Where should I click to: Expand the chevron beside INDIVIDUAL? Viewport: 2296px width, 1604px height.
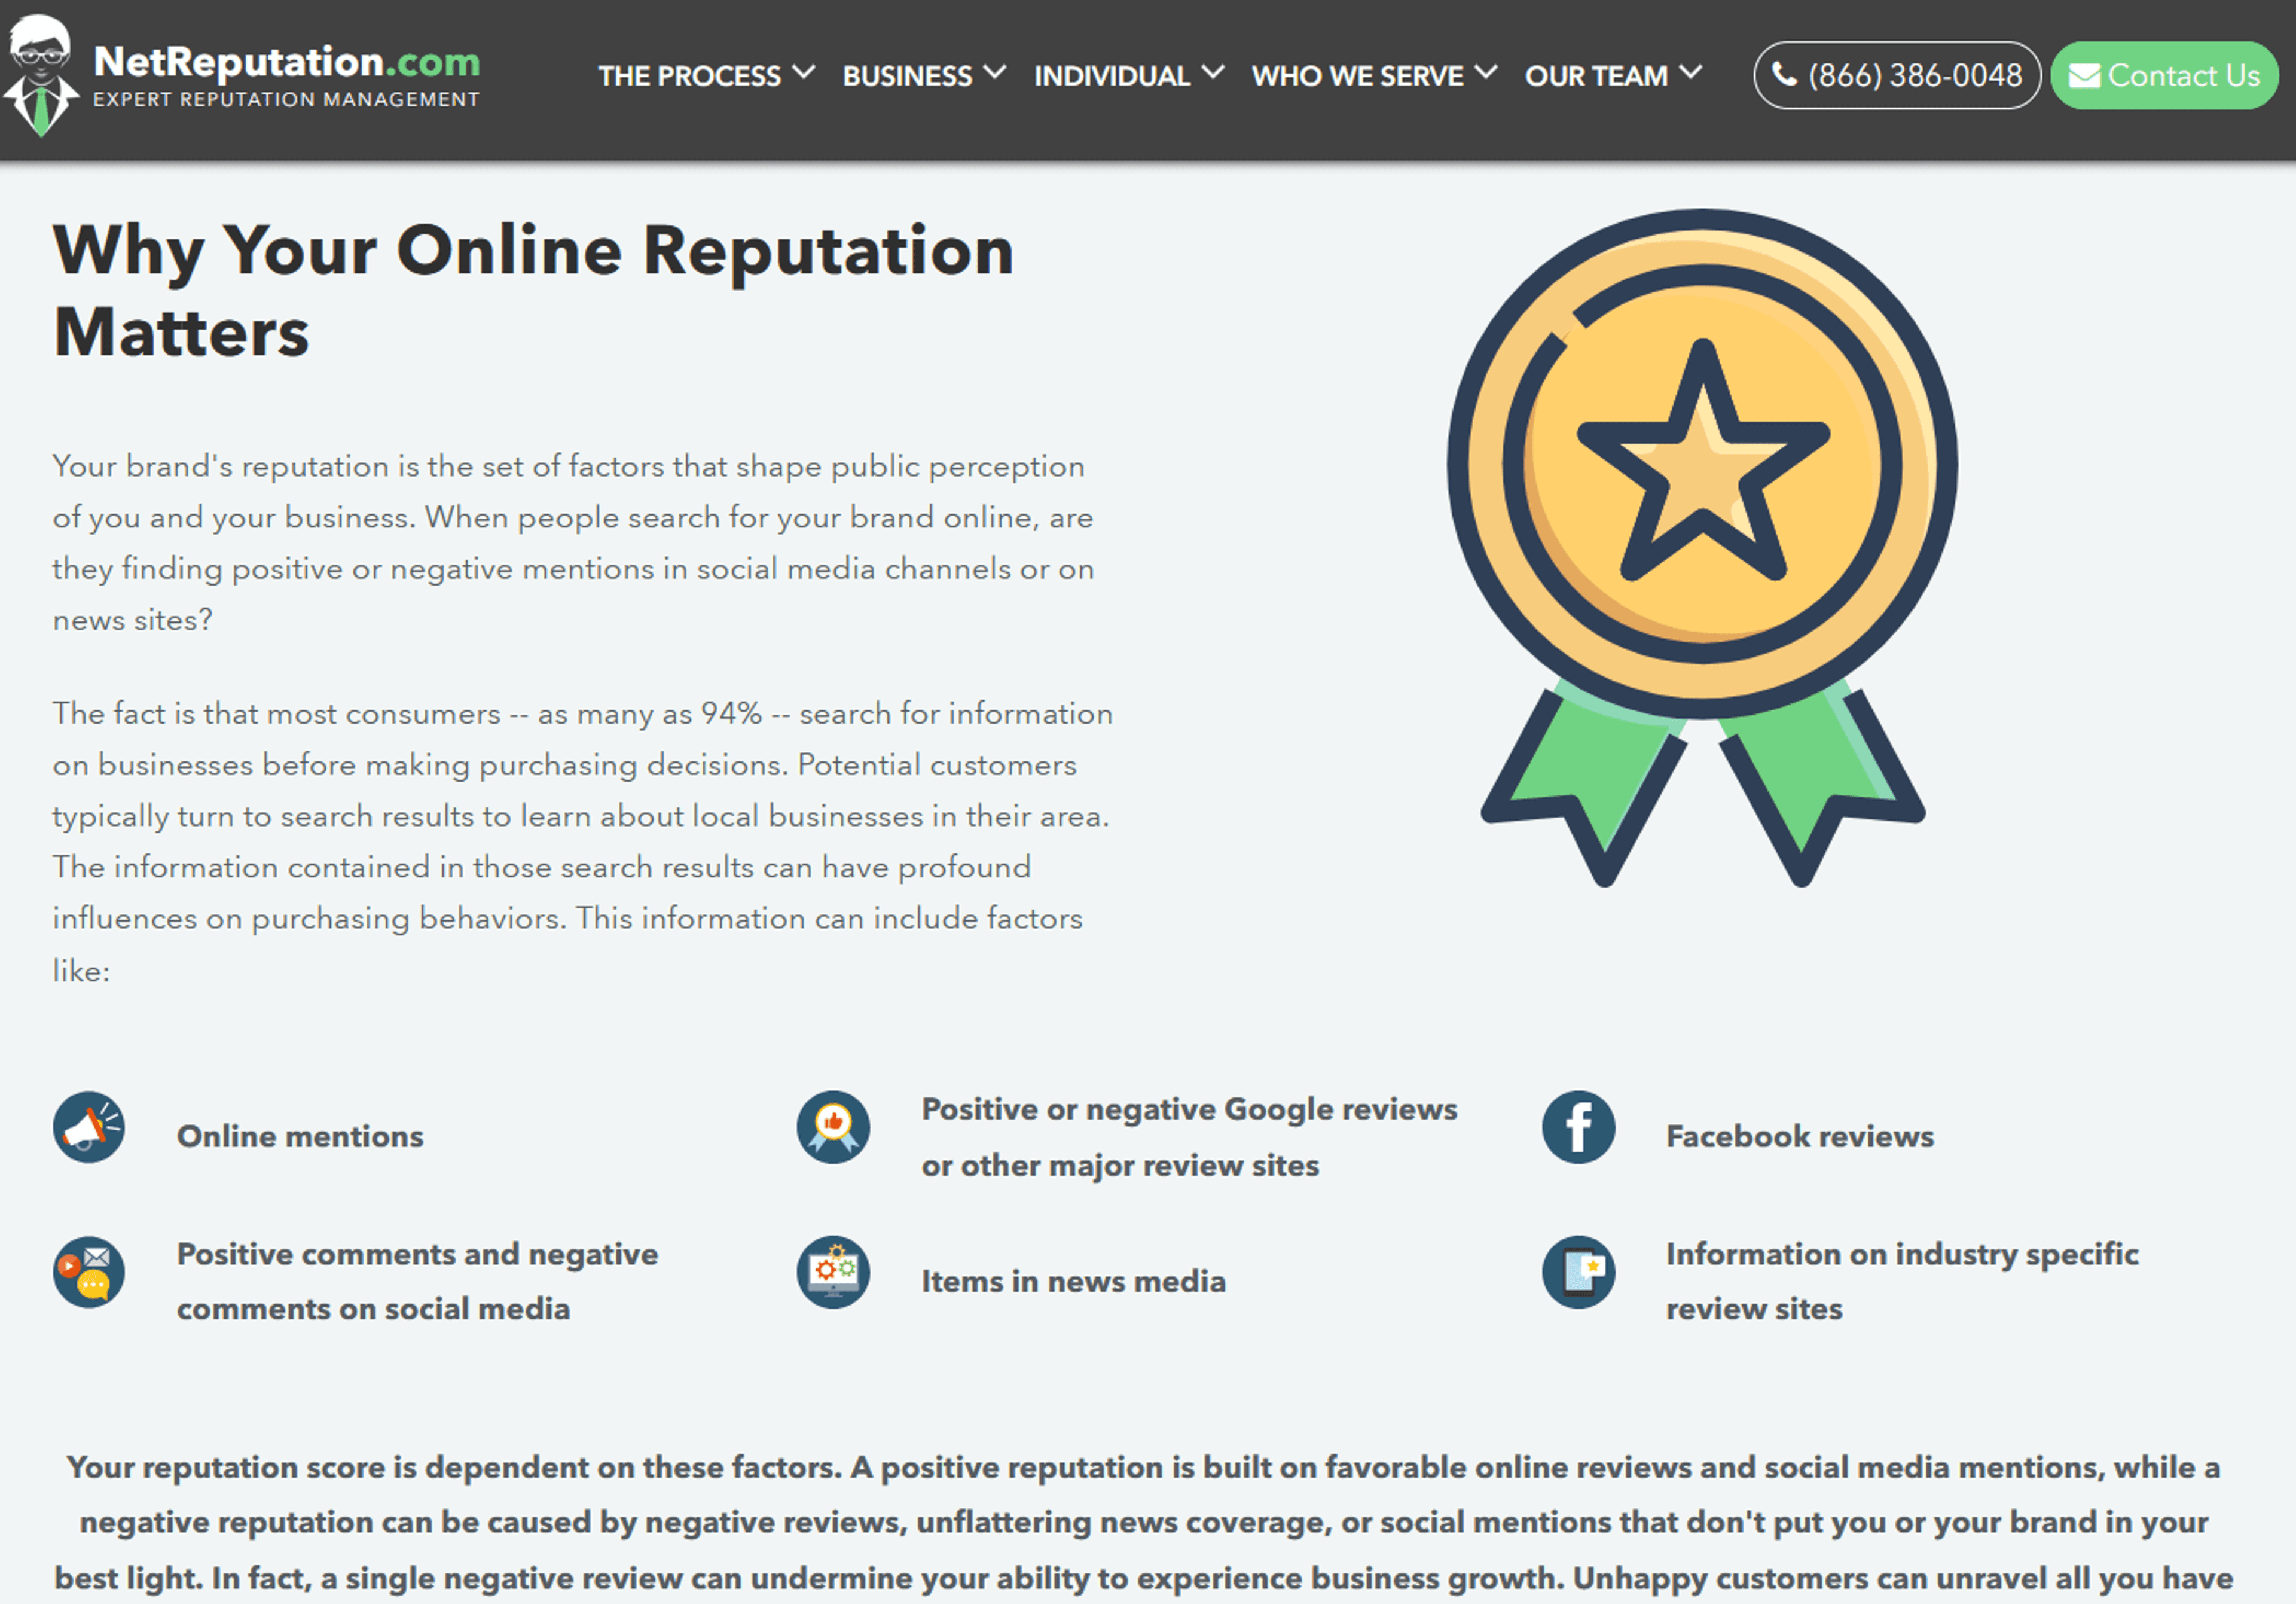(x=1212, y=73)
